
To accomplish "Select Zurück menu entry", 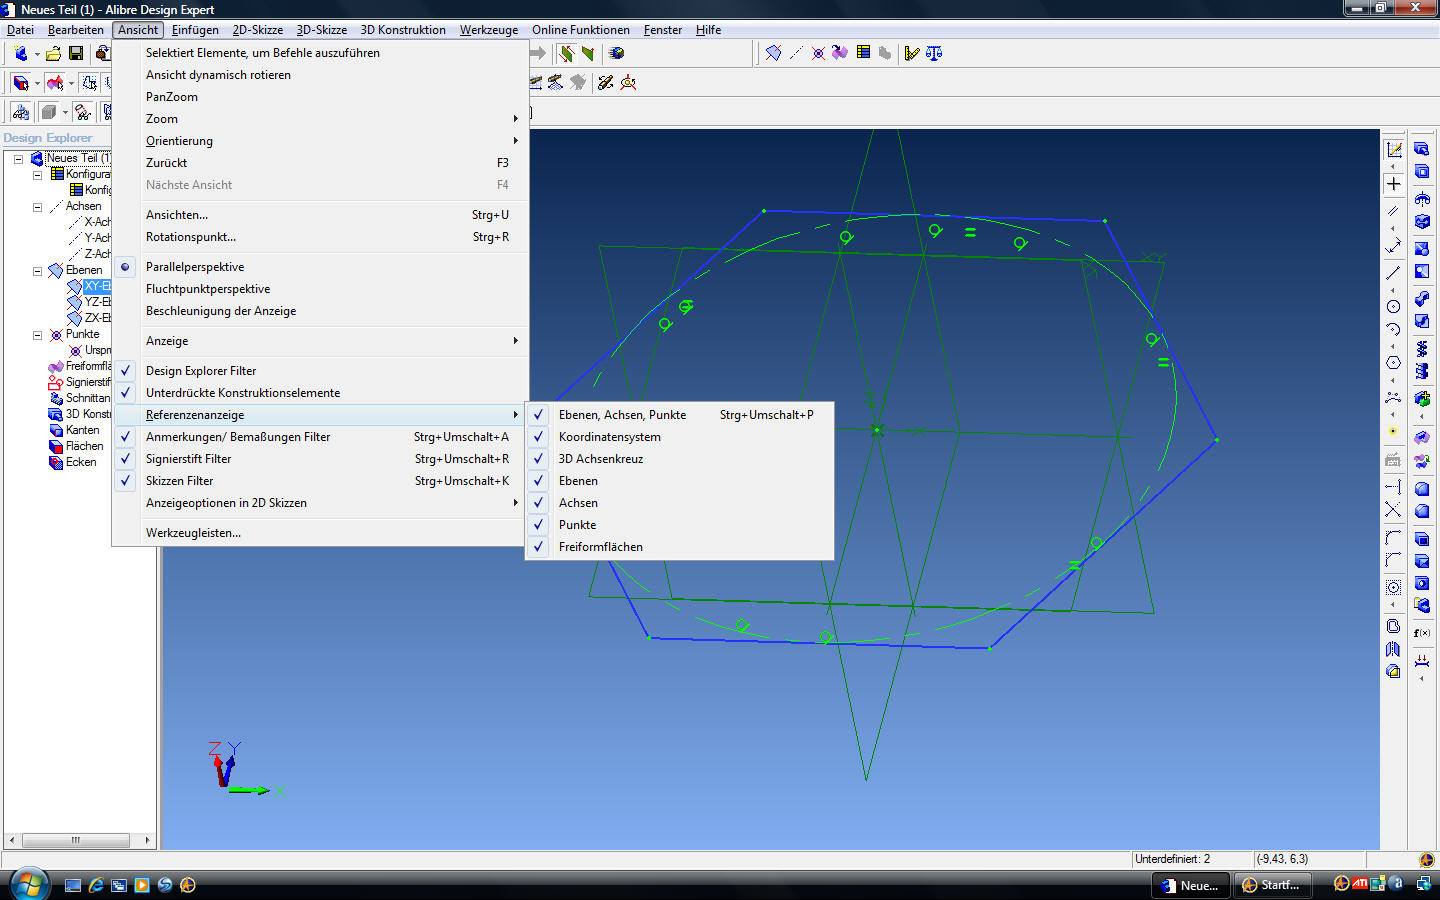I will coord(320,163).
